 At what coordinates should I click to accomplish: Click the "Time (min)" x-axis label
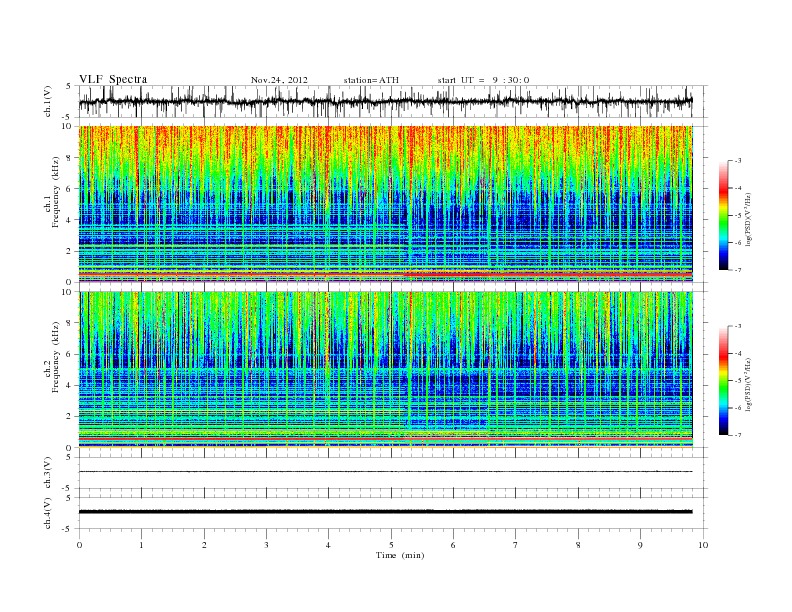[400, 555]
